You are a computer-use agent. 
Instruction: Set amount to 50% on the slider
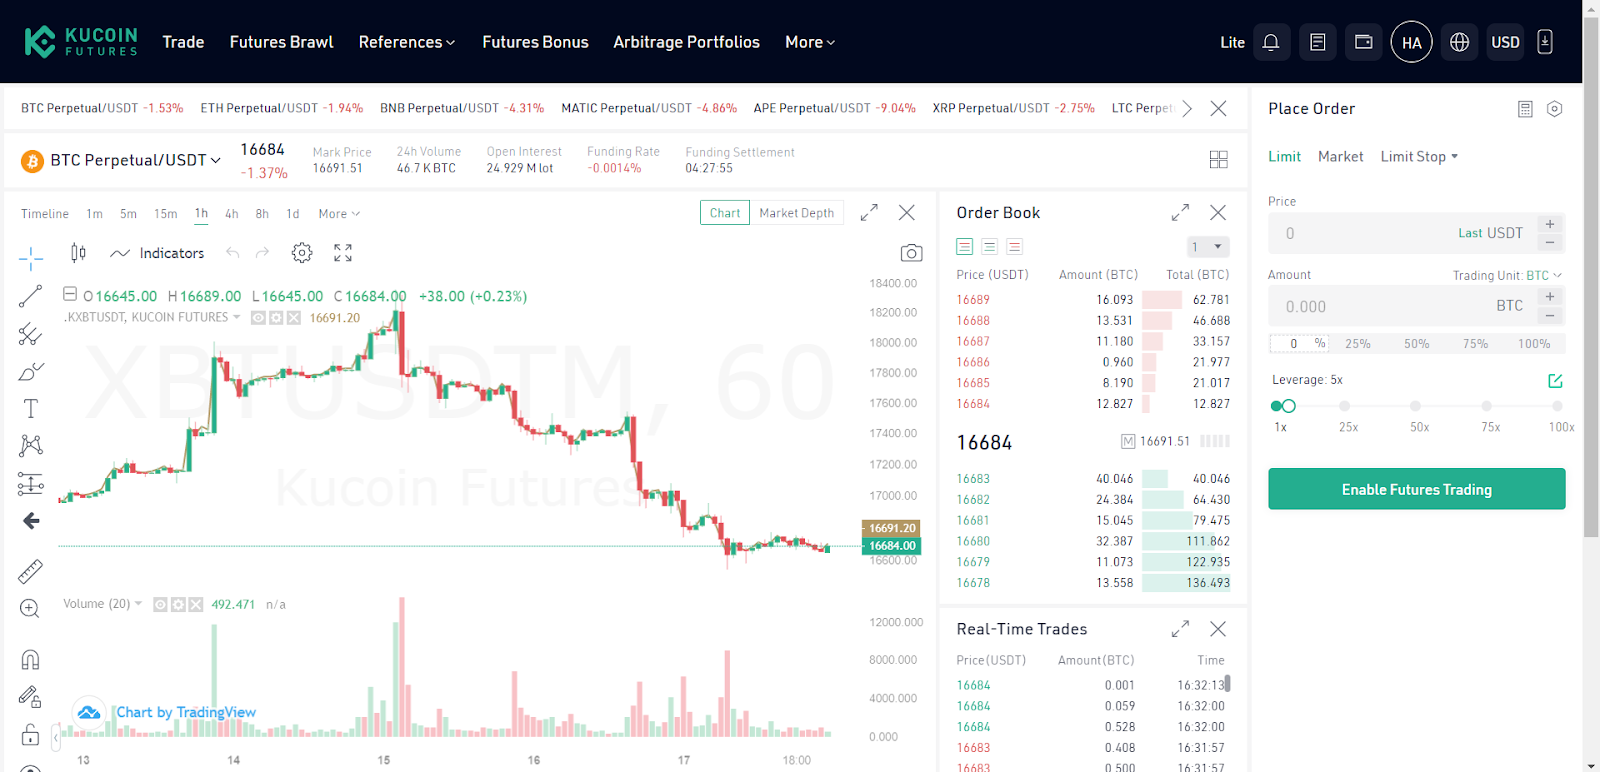point(1416,344)
